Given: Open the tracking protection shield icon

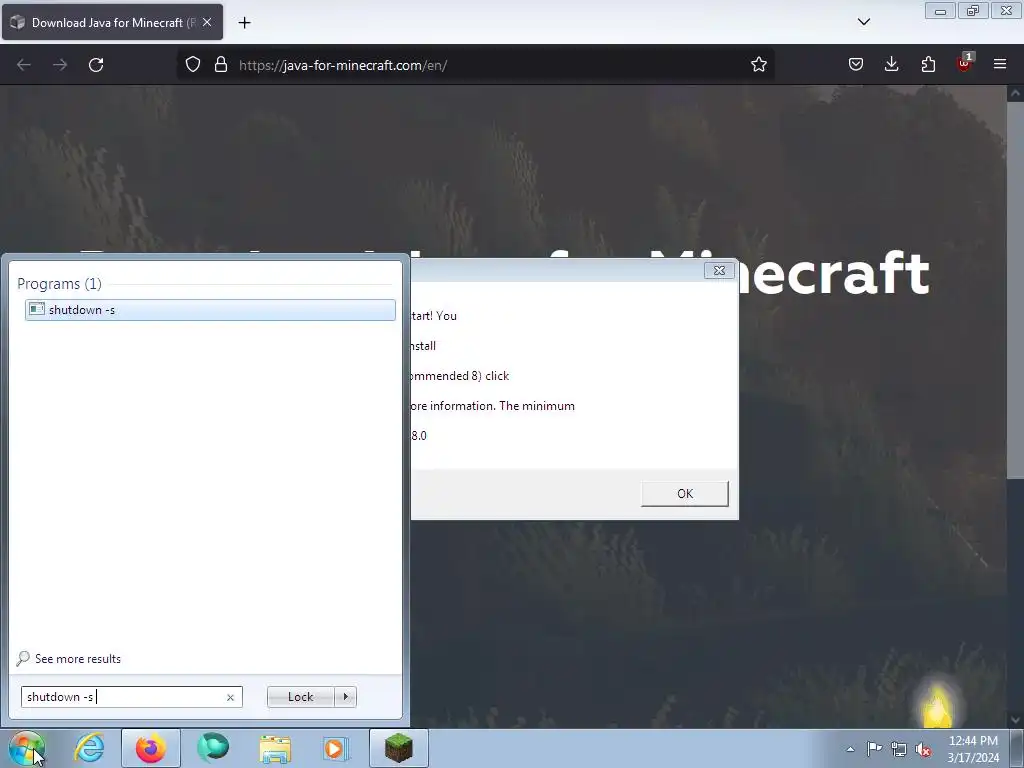Looking at the screenshot, I should [x=193, y=65].
